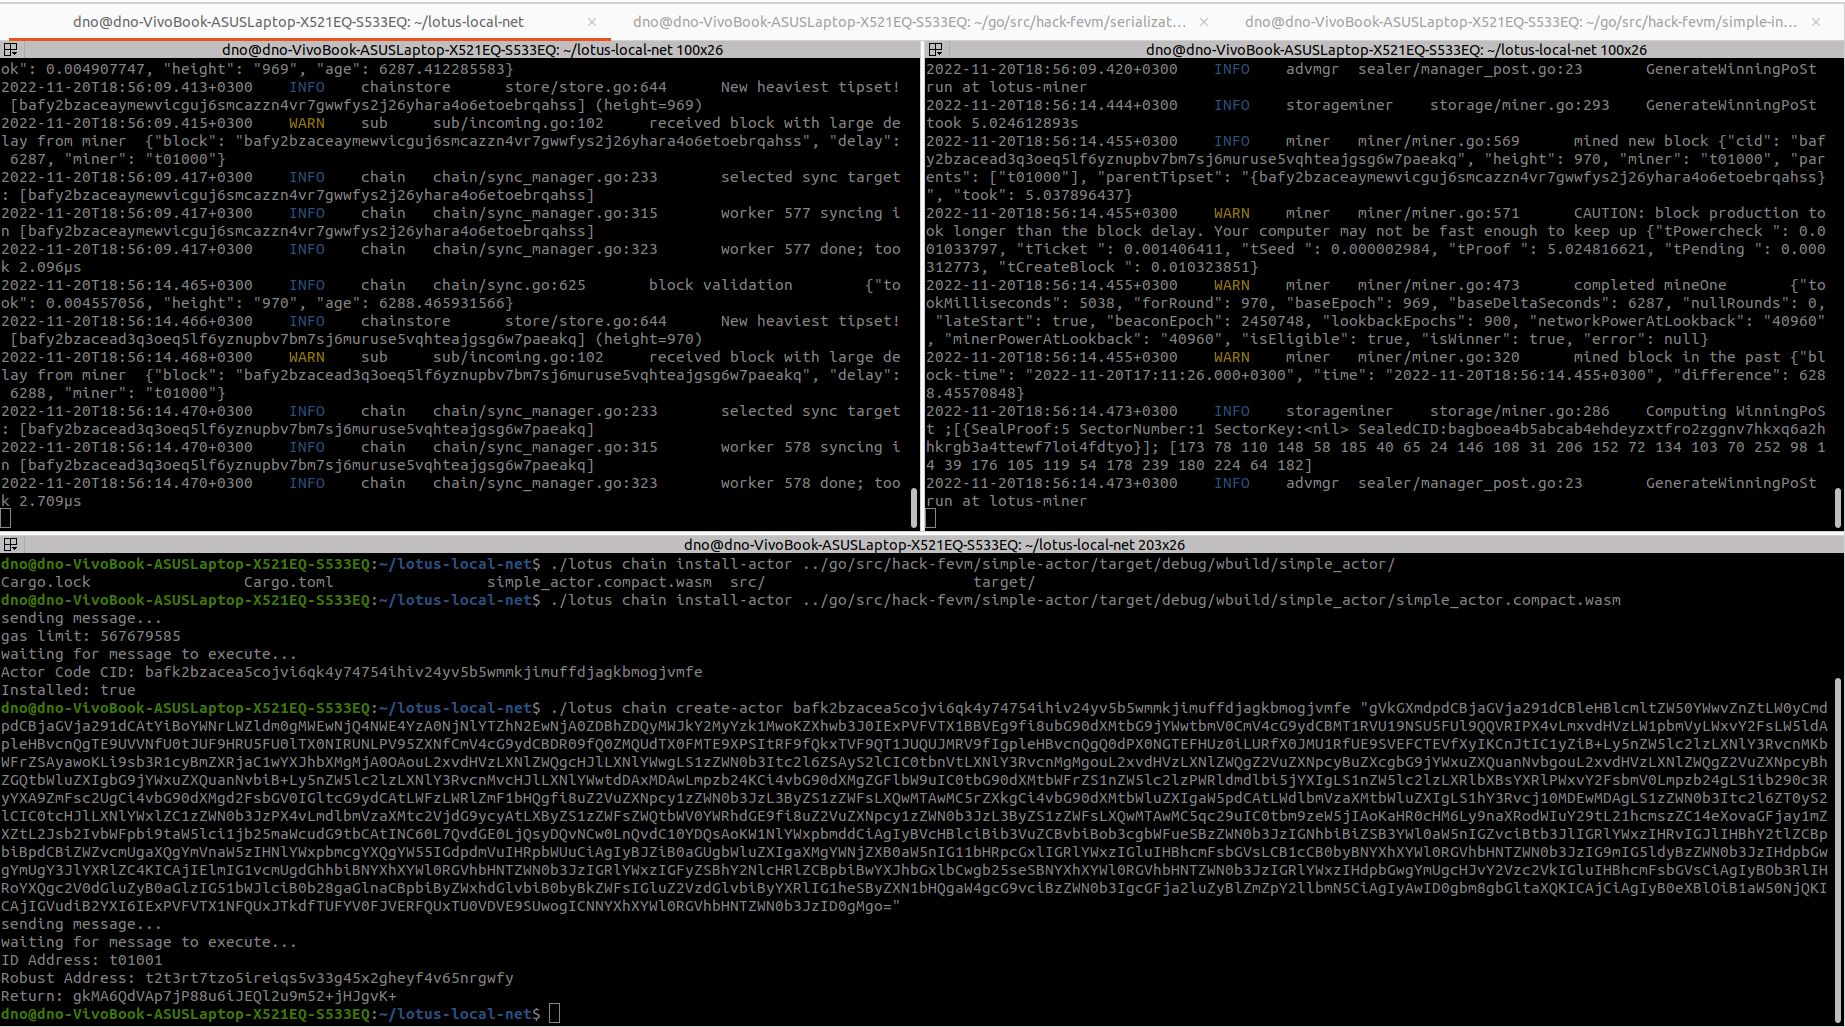Image resolution: width=1845 pixels, height=1027 pixels.
Task: Click the 'Return: gkMA6QdVAp7jP88u6iJEQl2u9m52+jHJgvK+' line
Action: [199, 996]
